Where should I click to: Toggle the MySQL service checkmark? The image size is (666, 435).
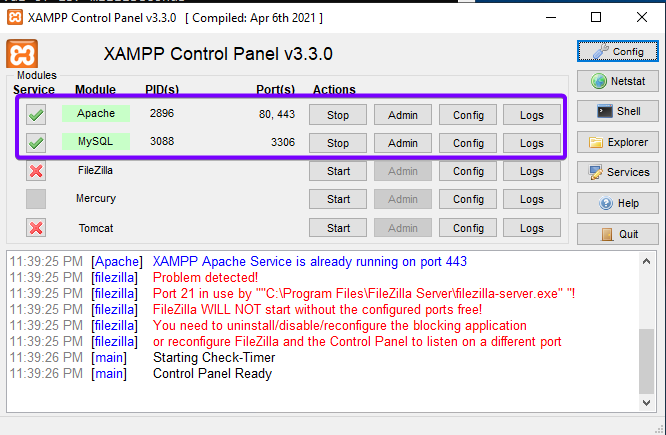[36, 143]
